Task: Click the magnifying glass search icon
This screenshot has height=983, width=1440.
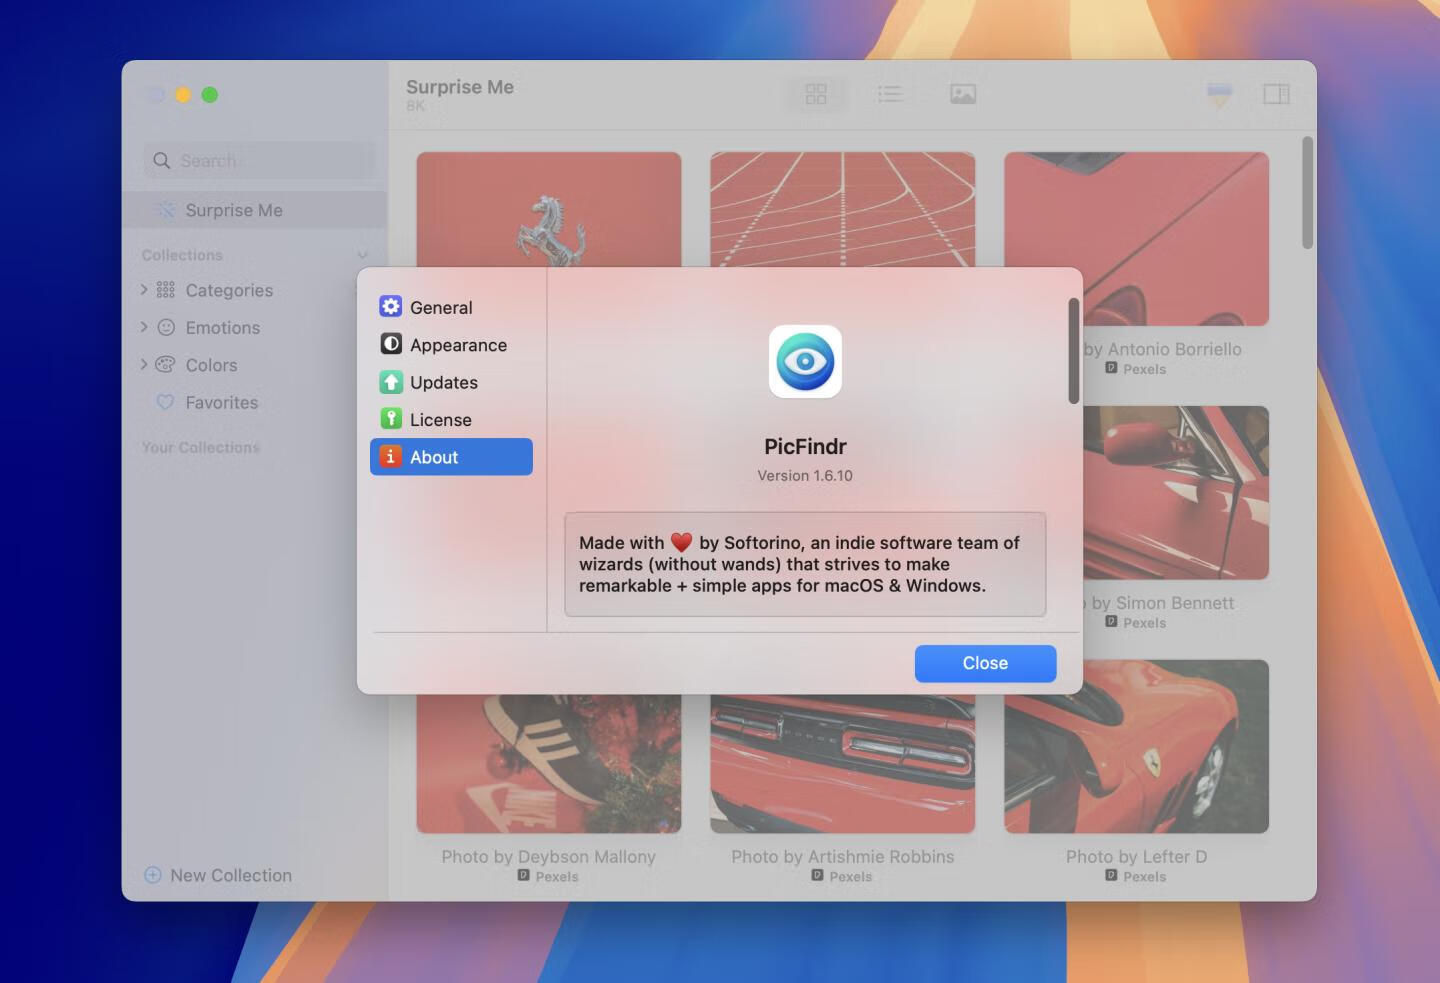Action: pos(162,160)
